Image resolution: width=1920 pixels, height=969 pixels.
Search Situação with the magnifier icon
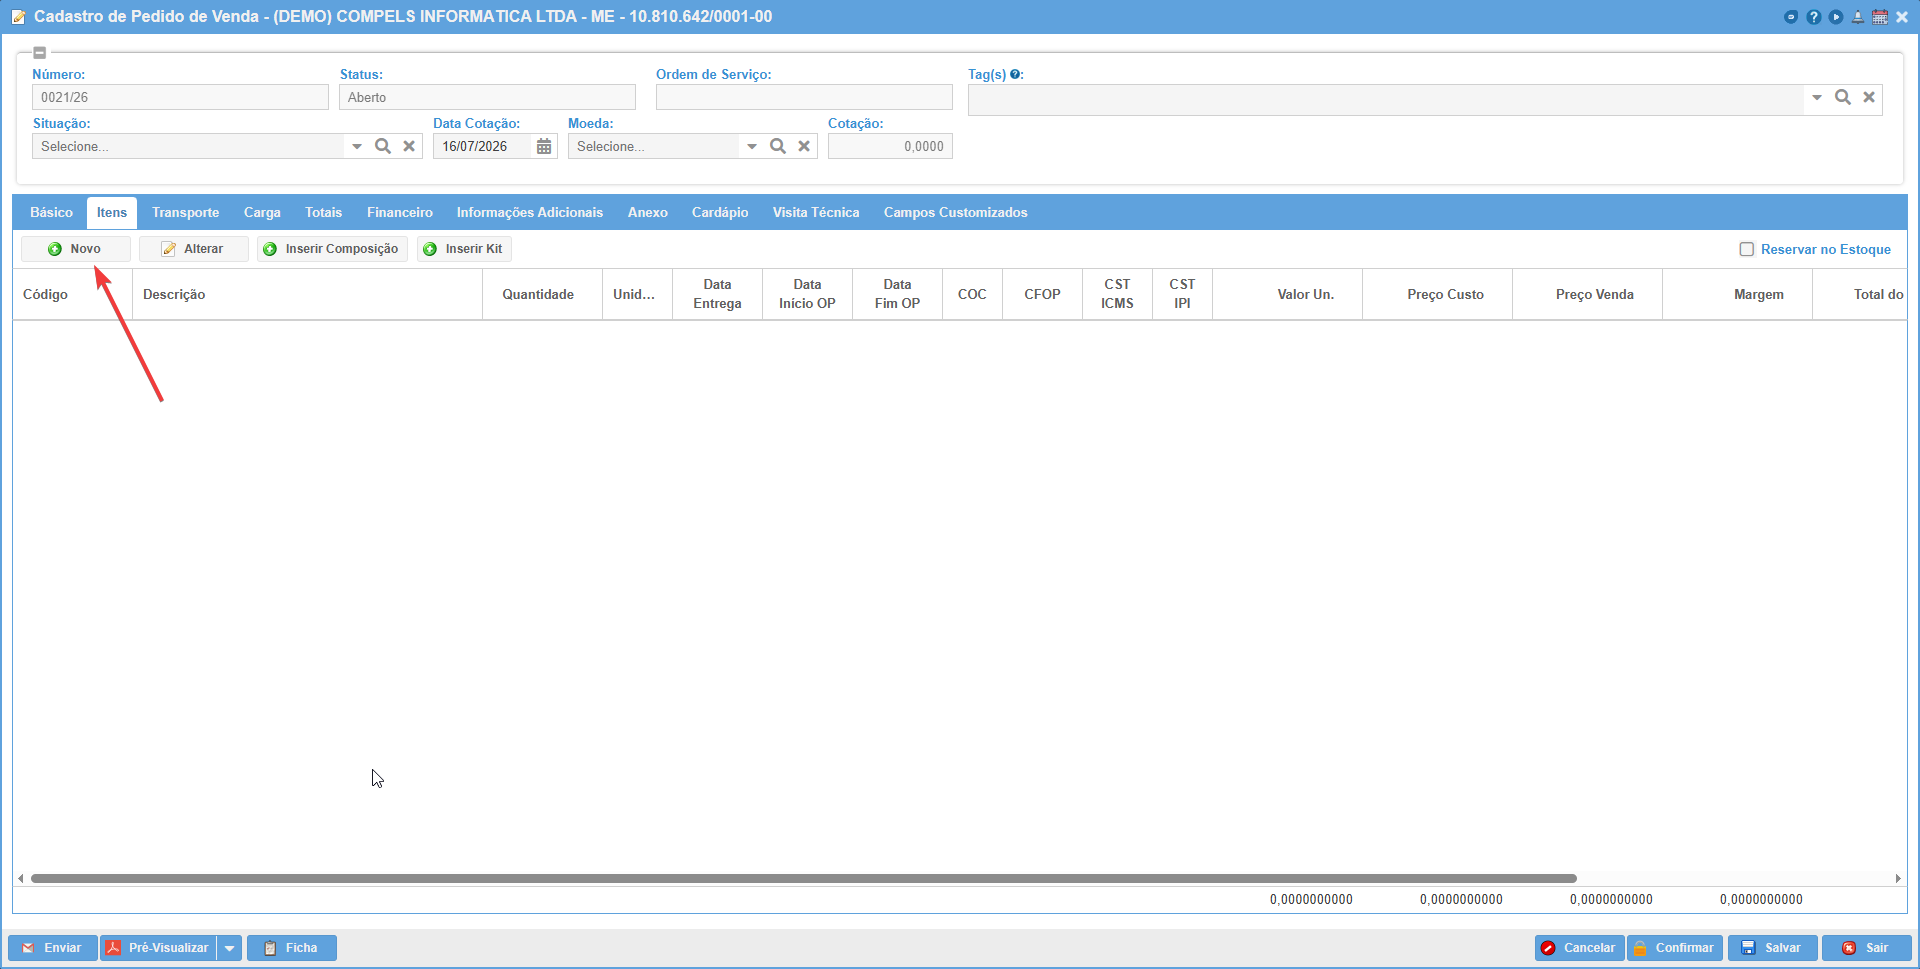point(383,146)
